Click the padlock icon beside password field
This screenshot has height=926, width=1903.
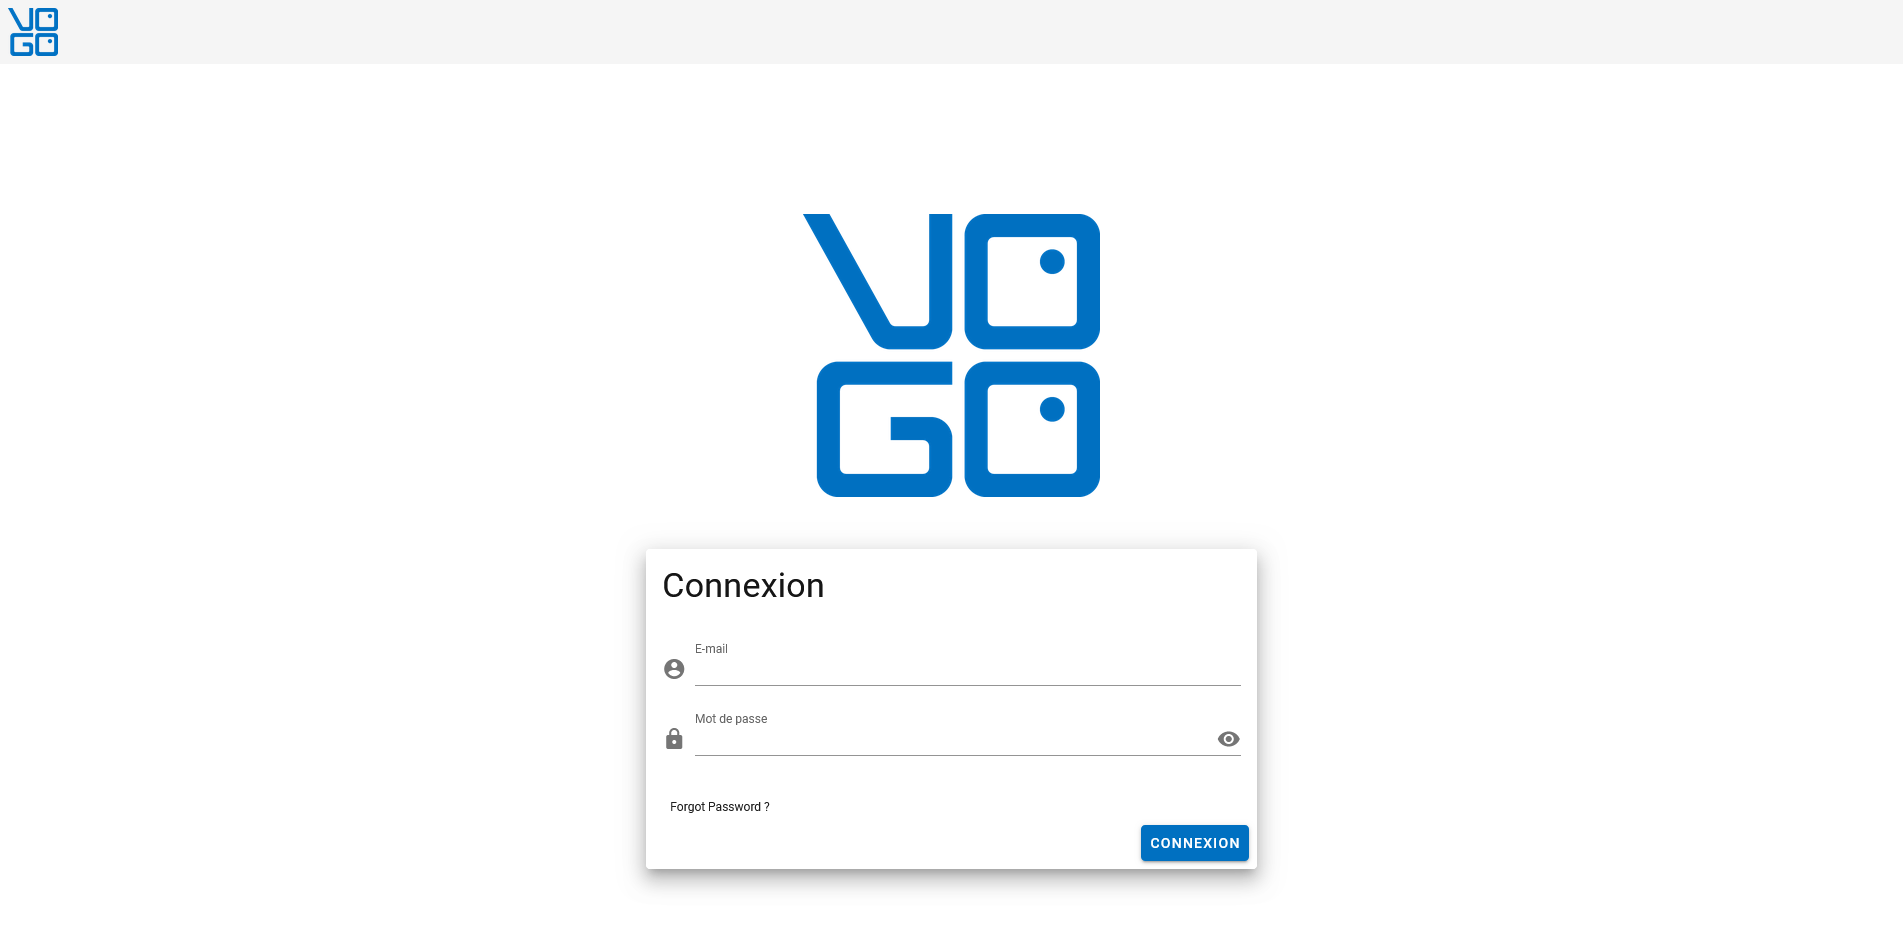[x=674, y=739]
